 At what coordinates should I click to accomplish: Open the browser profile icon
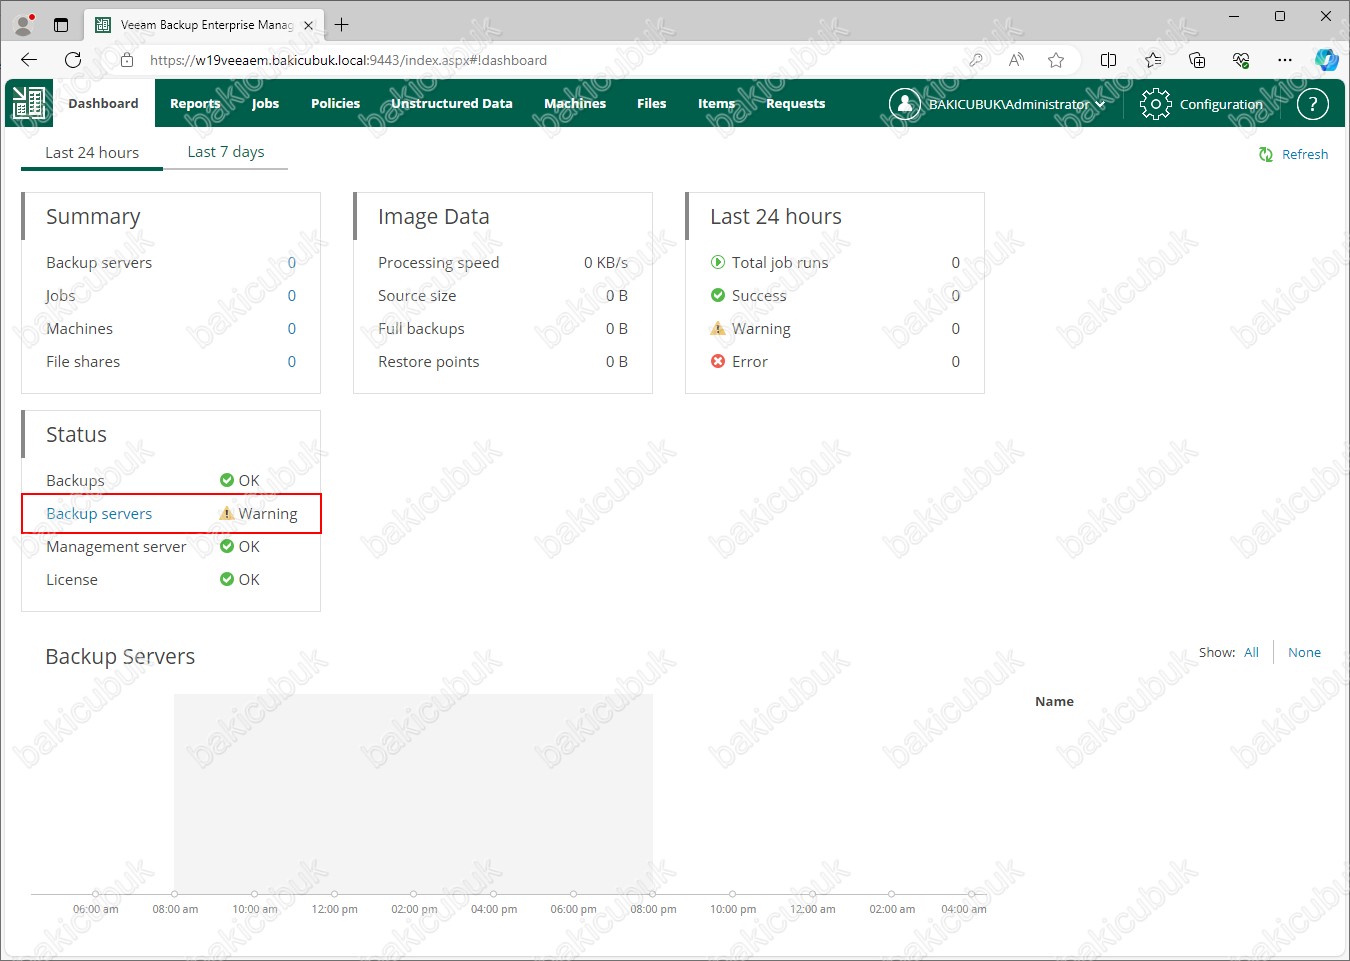[25, 24]
